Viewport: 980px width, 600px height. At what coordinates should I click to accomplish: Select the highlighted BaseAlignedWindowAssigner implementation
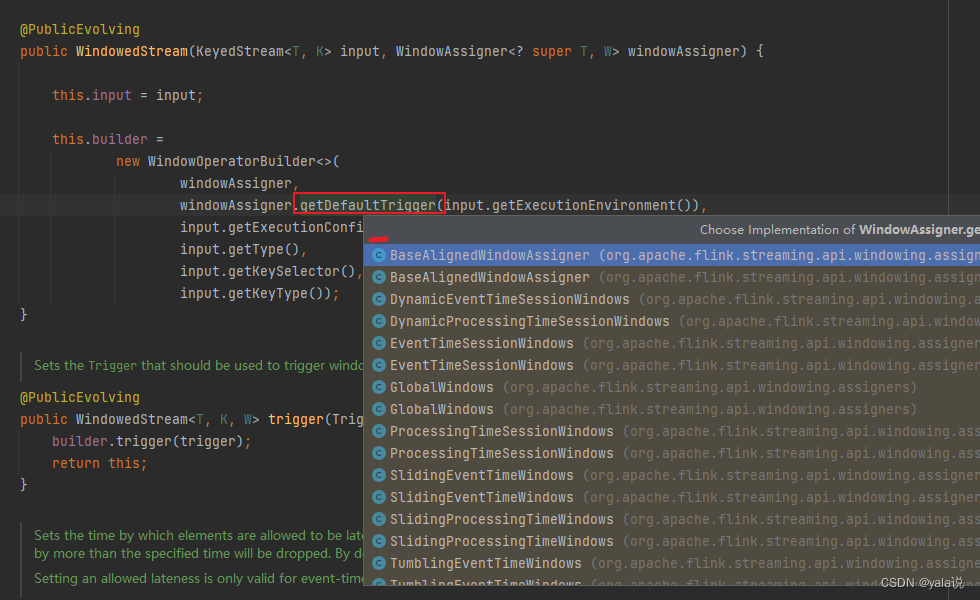click(672, 255)
